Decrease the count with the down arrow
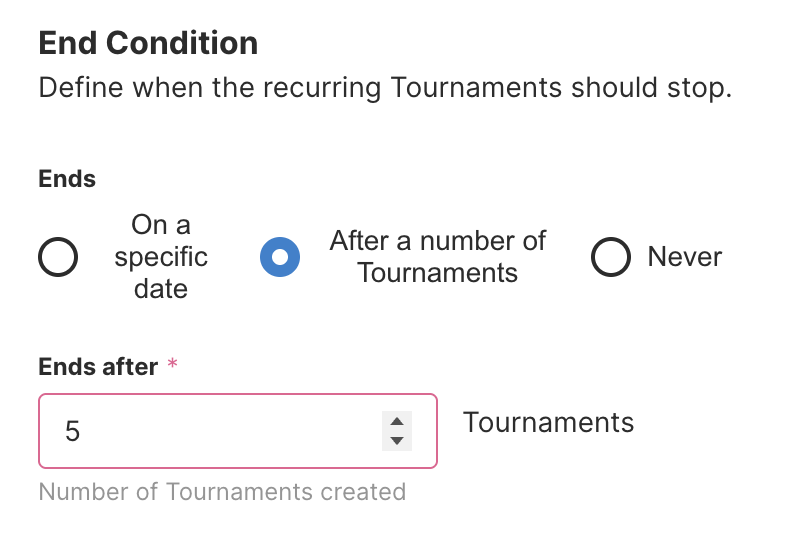Image resolution: width=810 pixels, height=538 pixels. (x=397, y=440)
